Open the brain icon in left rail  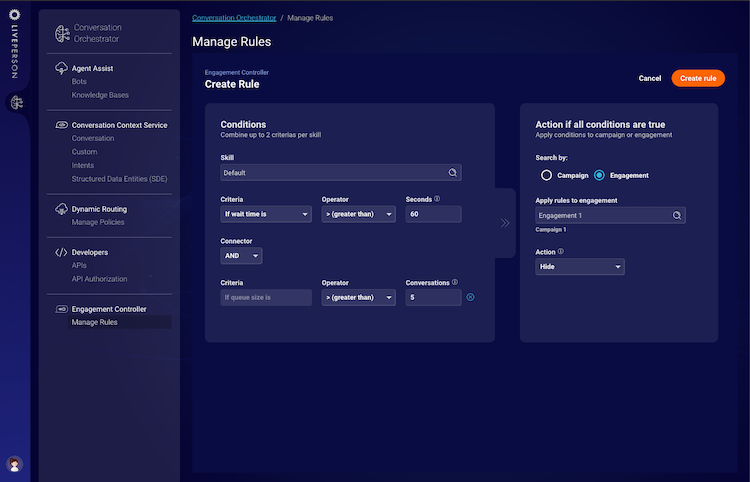click(17, 102)
